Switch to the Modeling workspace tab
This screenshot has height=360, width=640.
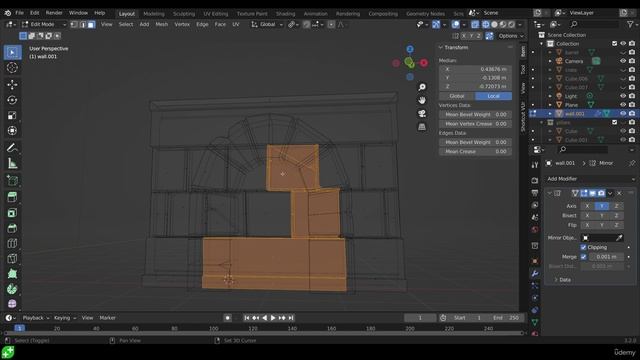(154, 13)
